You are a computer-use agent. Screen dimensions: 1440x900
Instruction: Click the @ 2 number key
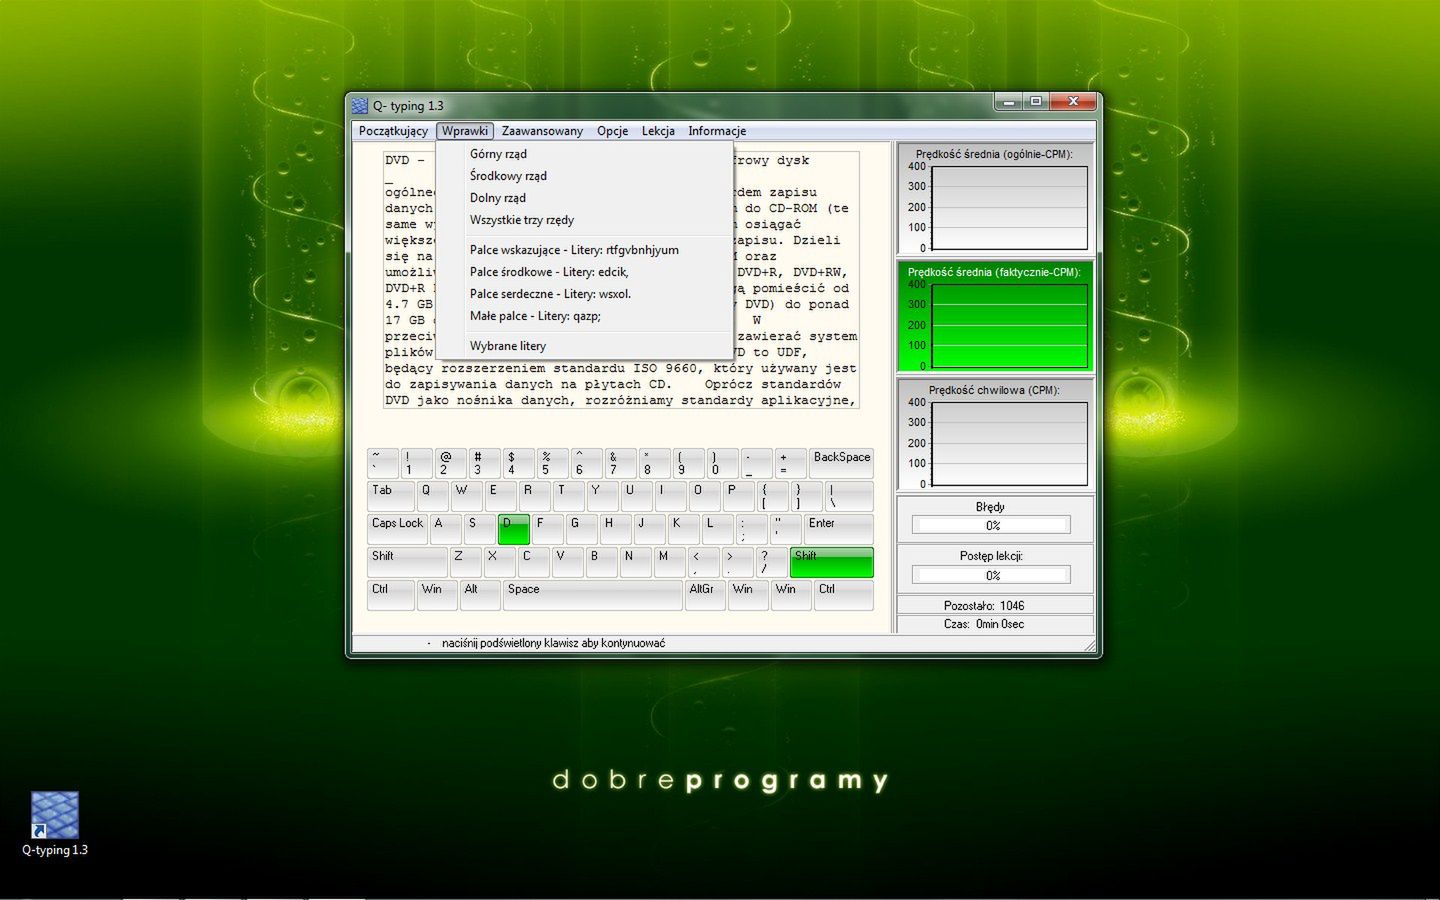tap(450, 463)
